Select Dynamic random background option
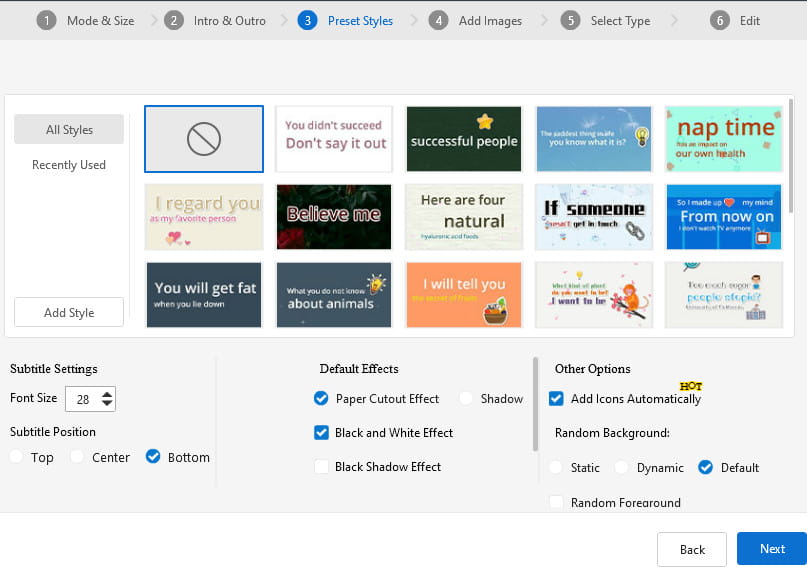 pyautogui.click(x=622, y=468)
